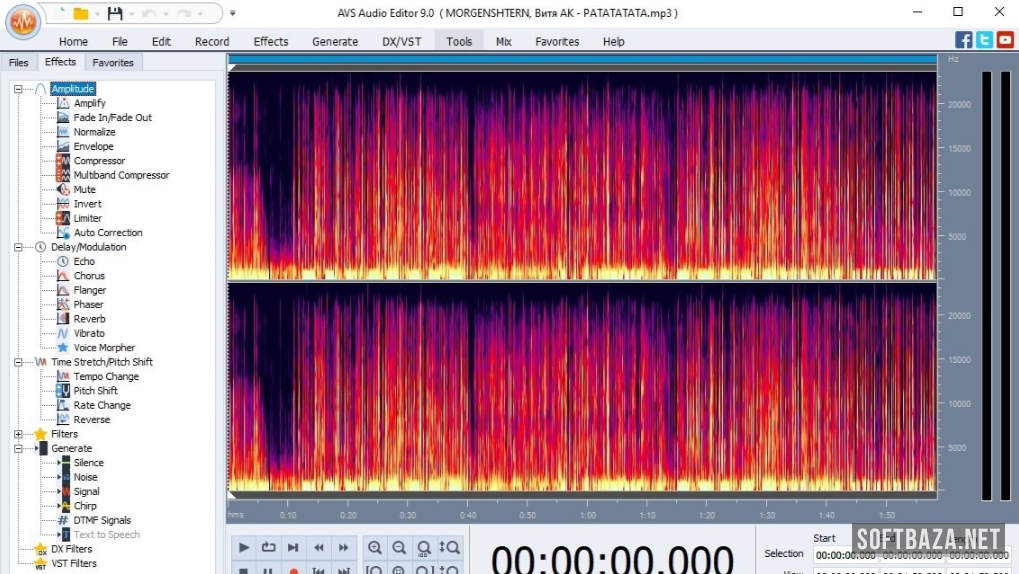
Task: Choose the Voice Morpher effect
Action: click(x=104, y=348)
